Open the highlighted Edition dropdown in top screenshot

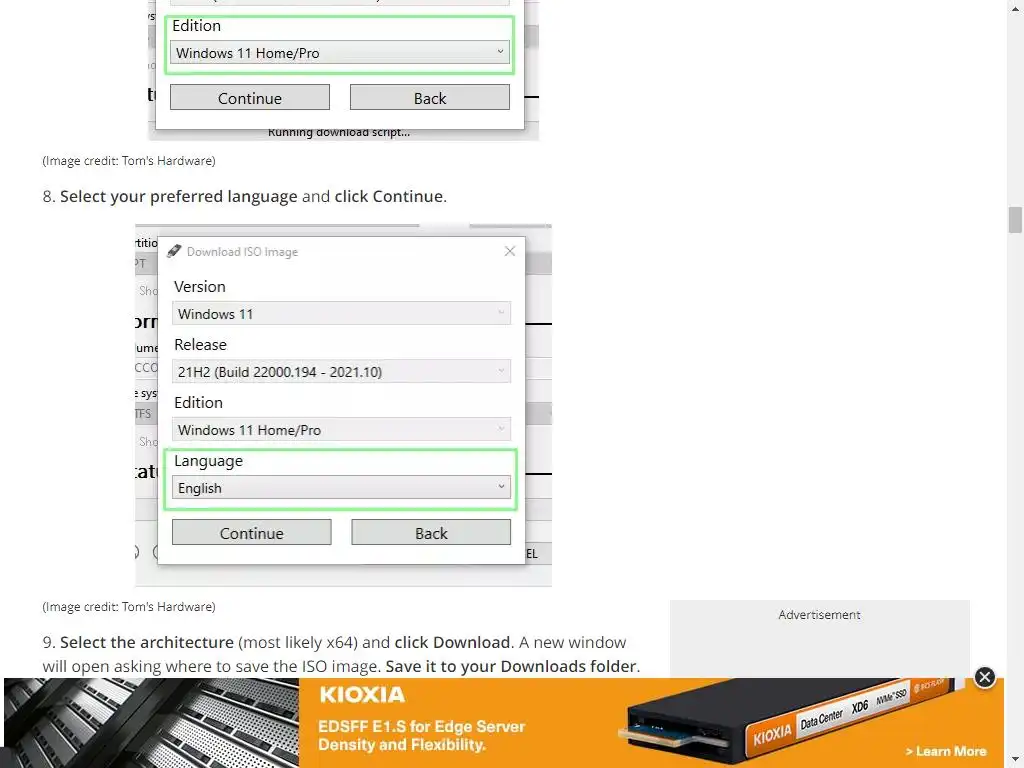(x=340, y=53)
